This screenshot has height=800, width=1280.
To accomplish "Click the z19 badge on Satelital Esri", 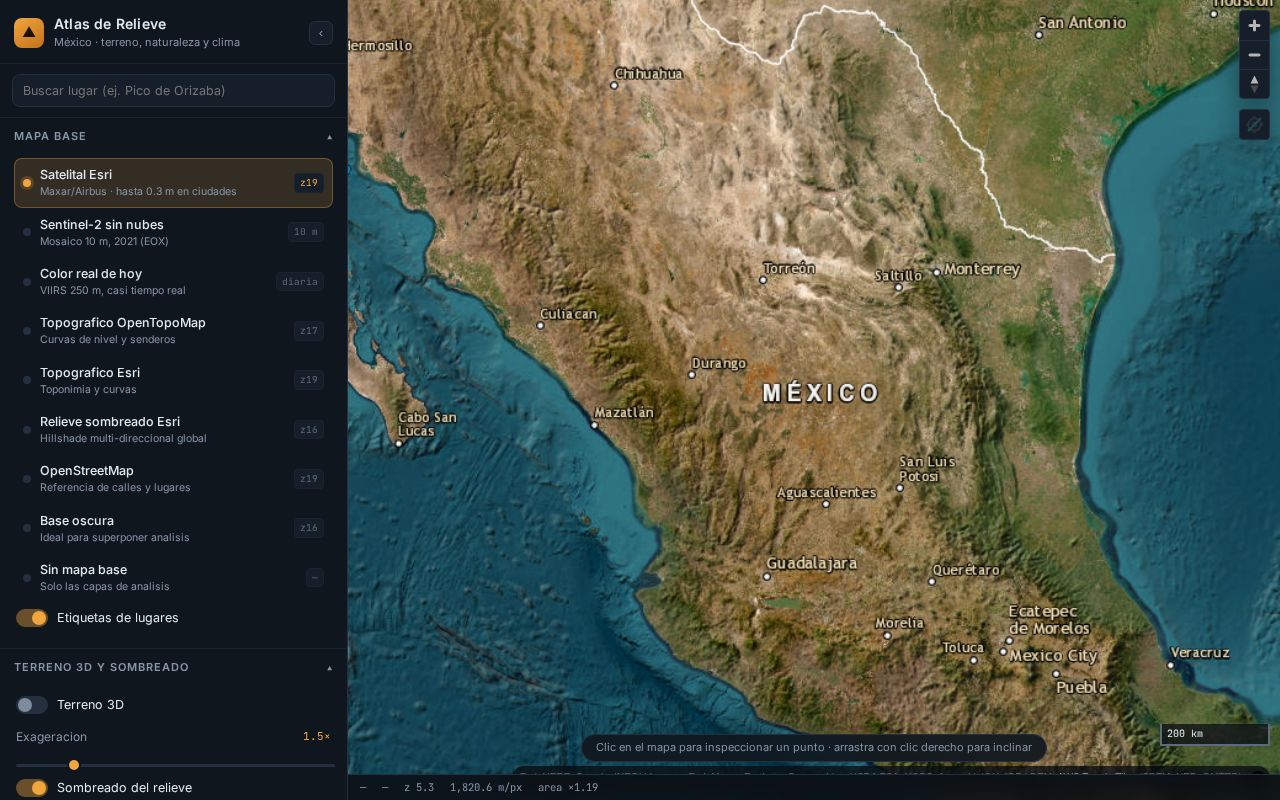I will [309, 183].
